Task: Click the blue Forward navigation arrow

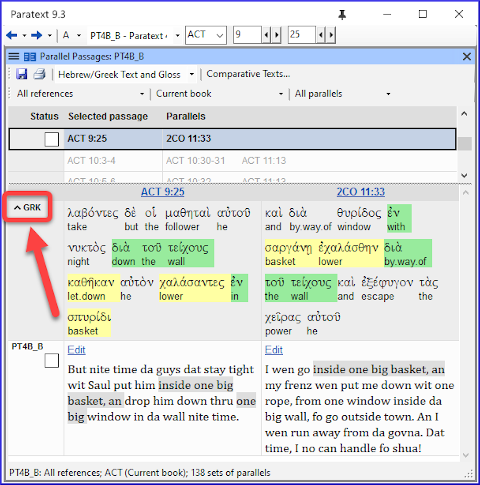Action: pyautogui.click(x=36, y=35)
